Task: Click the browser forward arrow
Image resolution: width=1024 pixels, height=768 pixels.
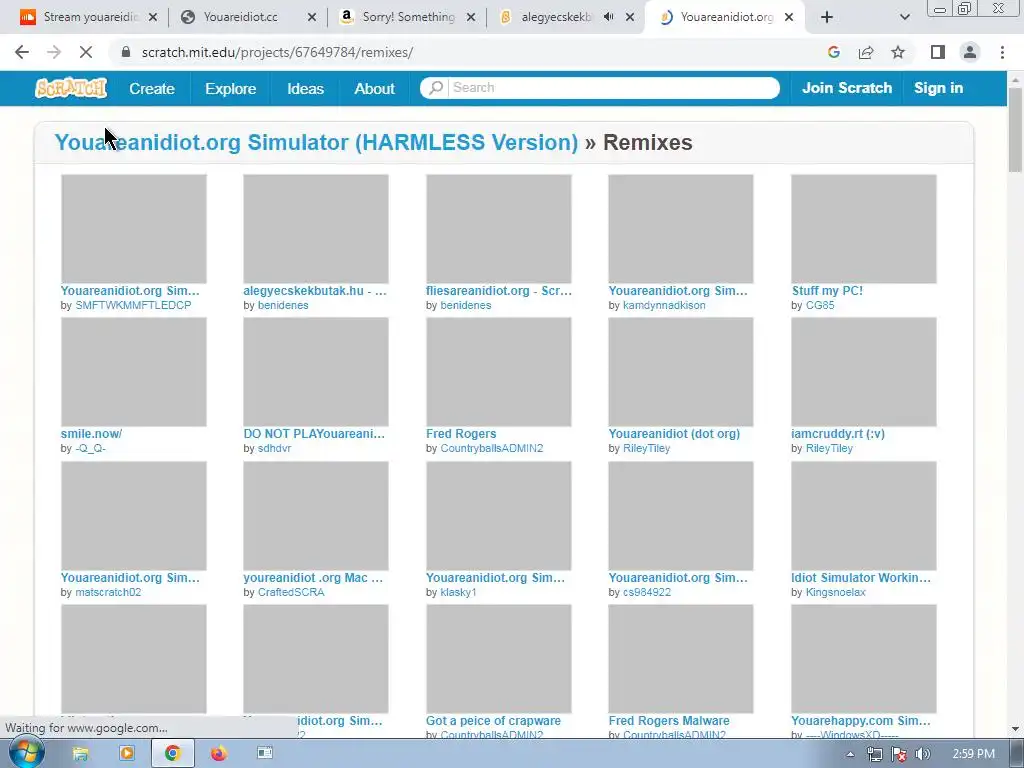Action: [54, 52]
